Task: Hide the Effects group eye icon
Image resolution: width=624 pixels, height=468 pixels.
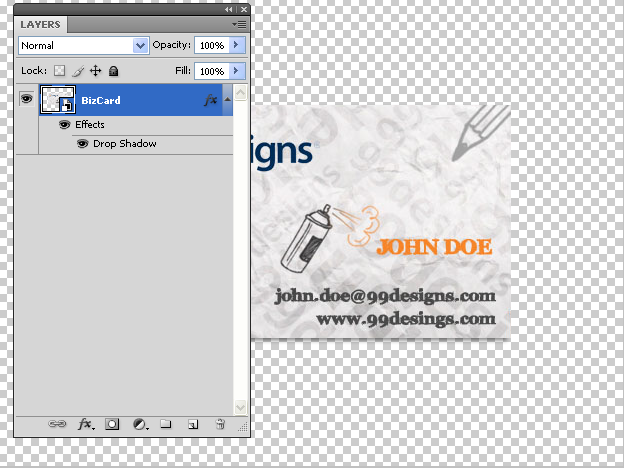Action: [64, 125]
